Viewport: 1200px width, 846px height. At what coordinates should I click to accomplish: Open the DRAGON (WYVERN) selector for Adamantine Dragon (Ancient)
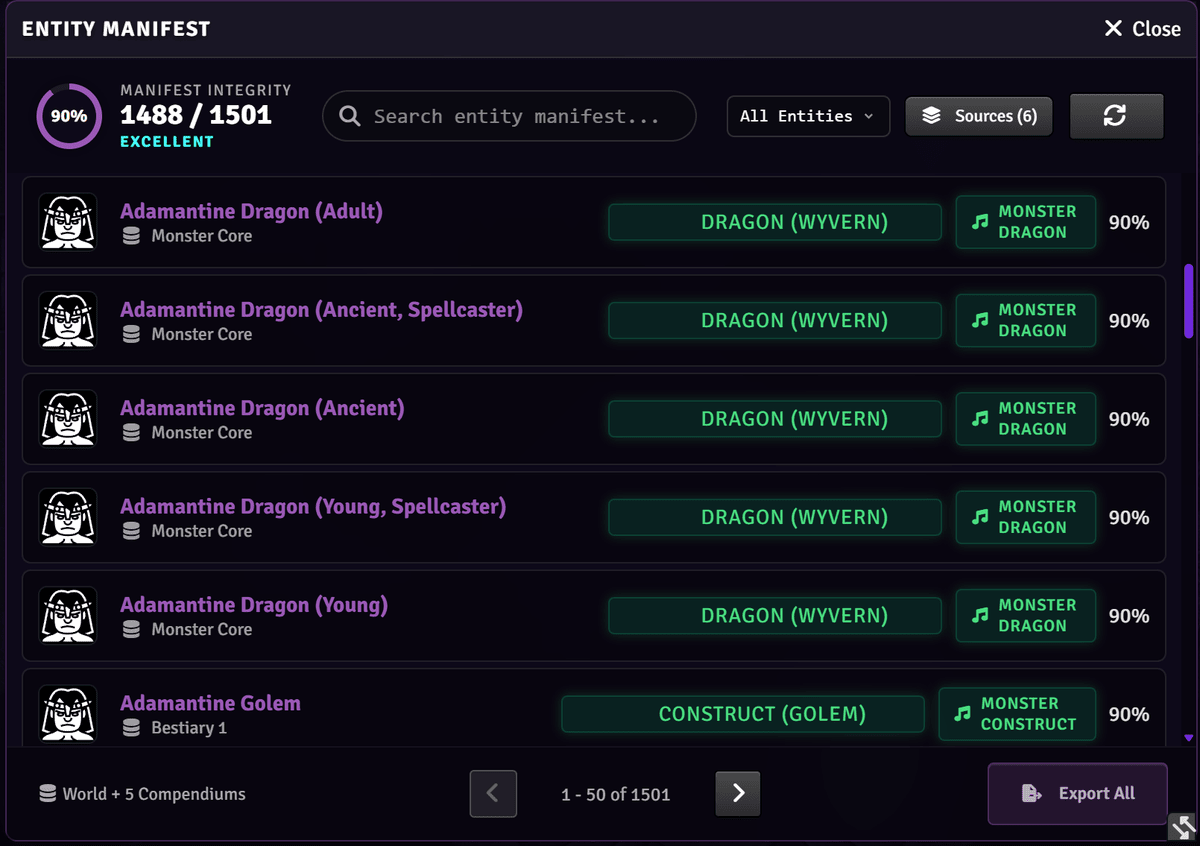[x=775, y=419]
